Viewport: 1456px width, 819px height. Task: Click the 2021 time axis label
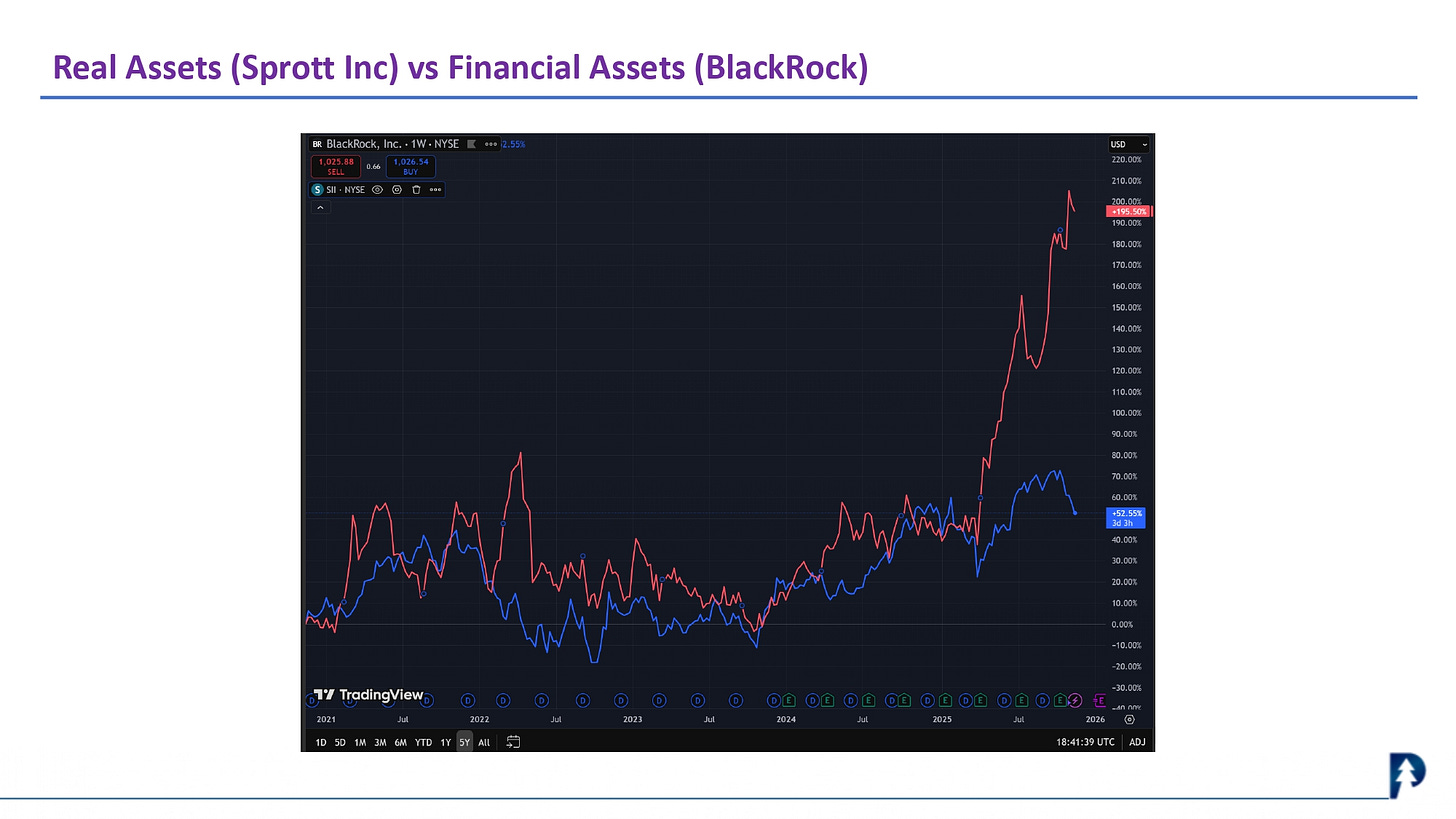coord(326,719)
